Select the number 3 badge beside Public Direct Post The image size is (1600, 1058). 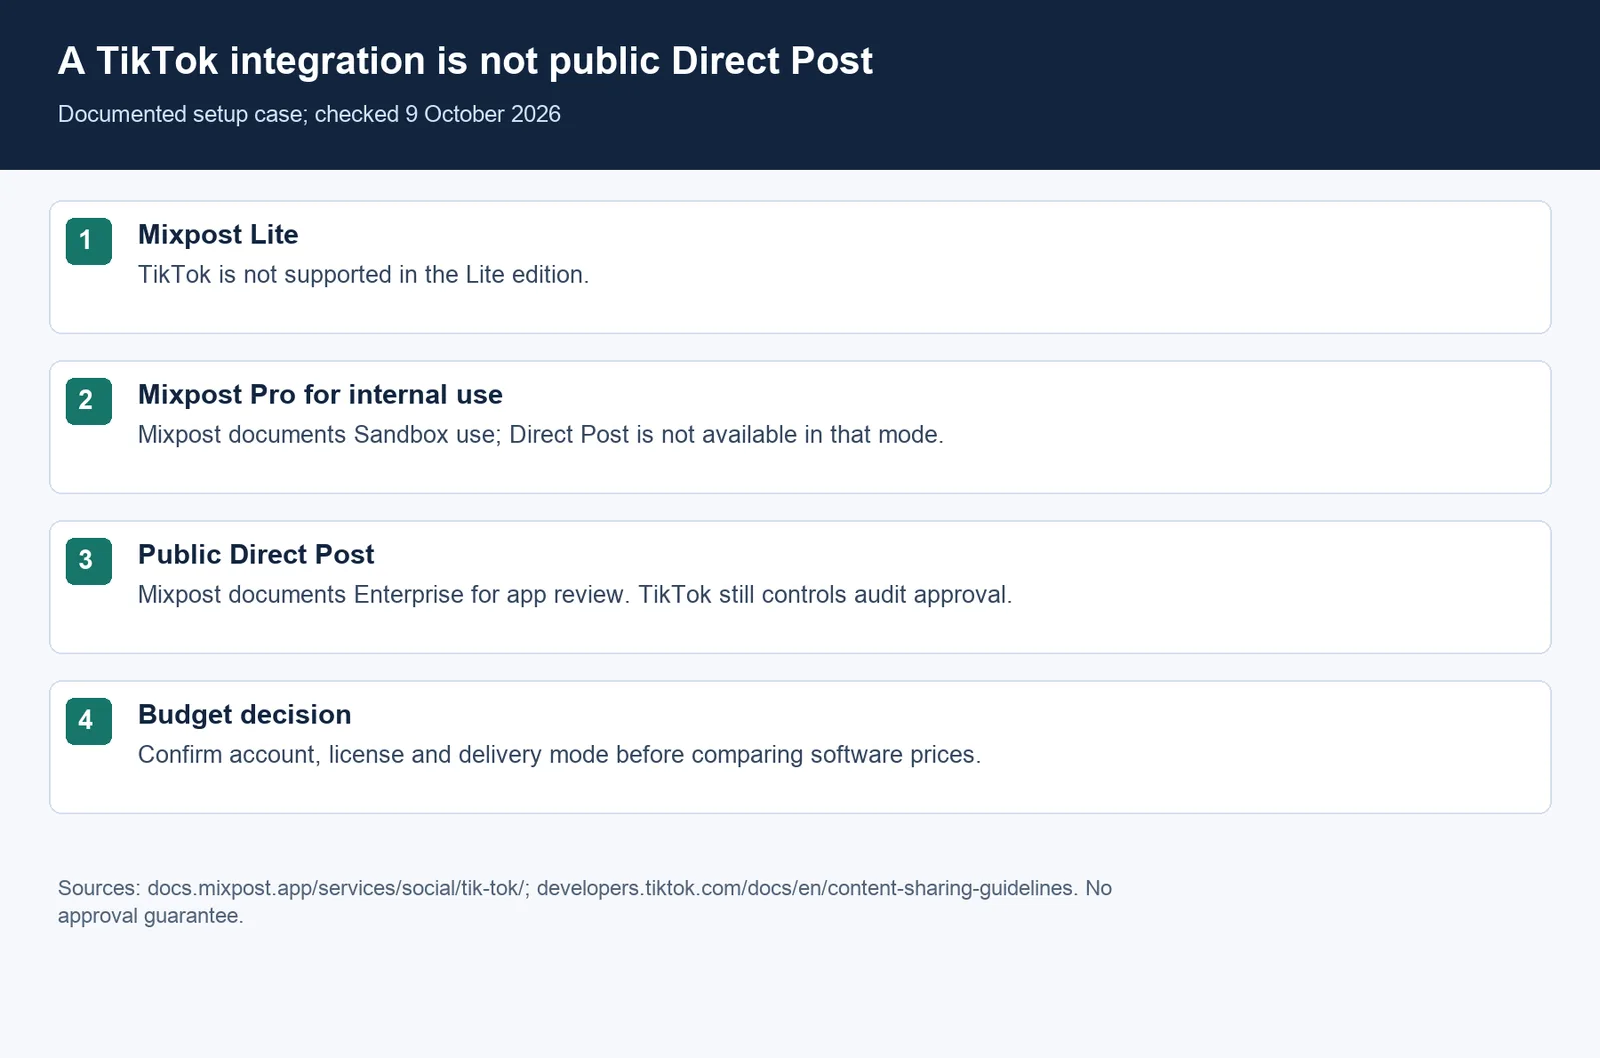click(x=89, y=561)
